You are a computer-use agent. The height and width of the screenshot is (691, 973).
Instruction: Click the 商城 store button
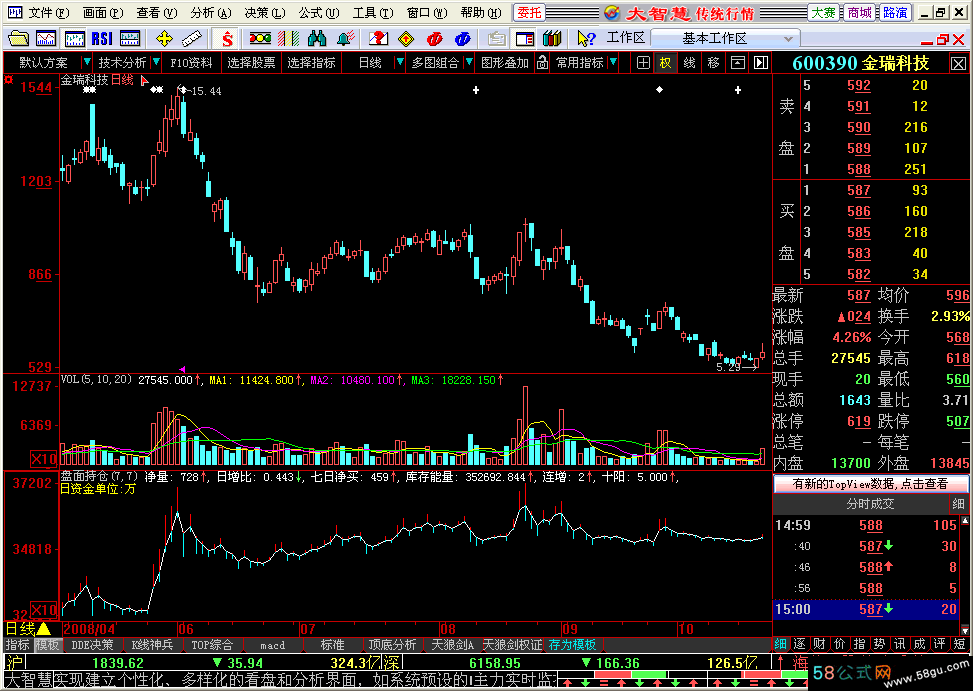(x=859, y=12)
